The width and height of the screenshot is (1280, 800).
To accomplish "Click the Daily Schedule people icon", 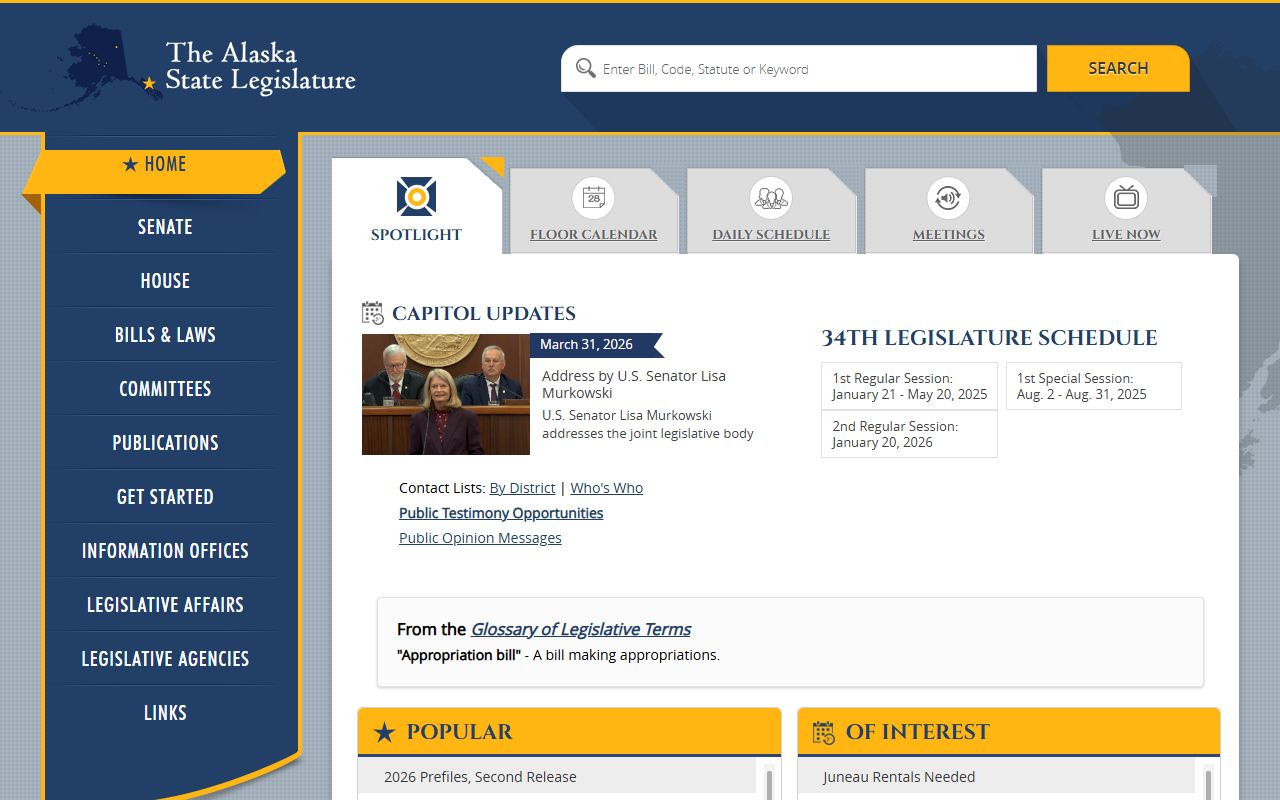I will [x=771, y=197].
